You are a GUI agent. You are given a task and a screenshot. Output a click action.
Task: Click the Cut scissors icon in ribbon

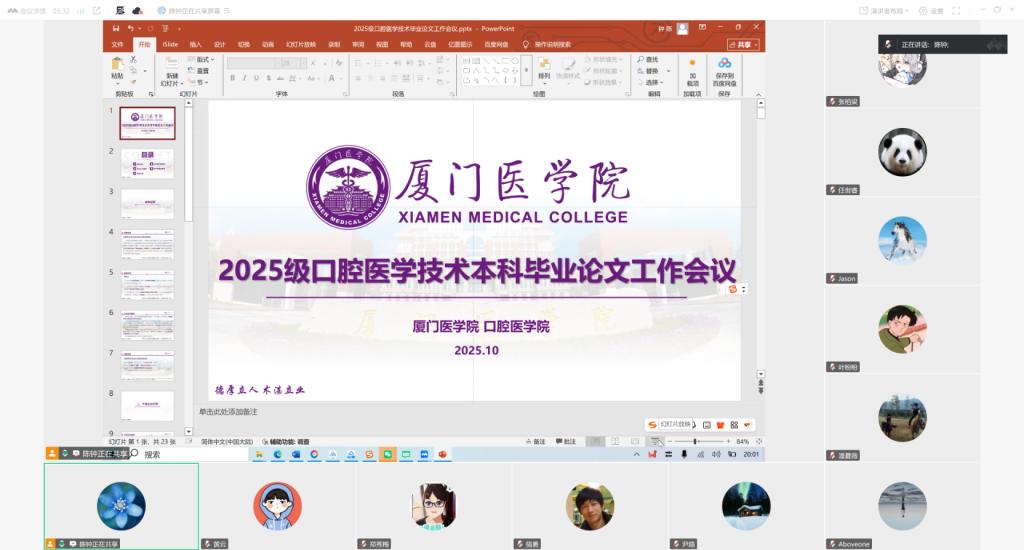tap(133, 59)
